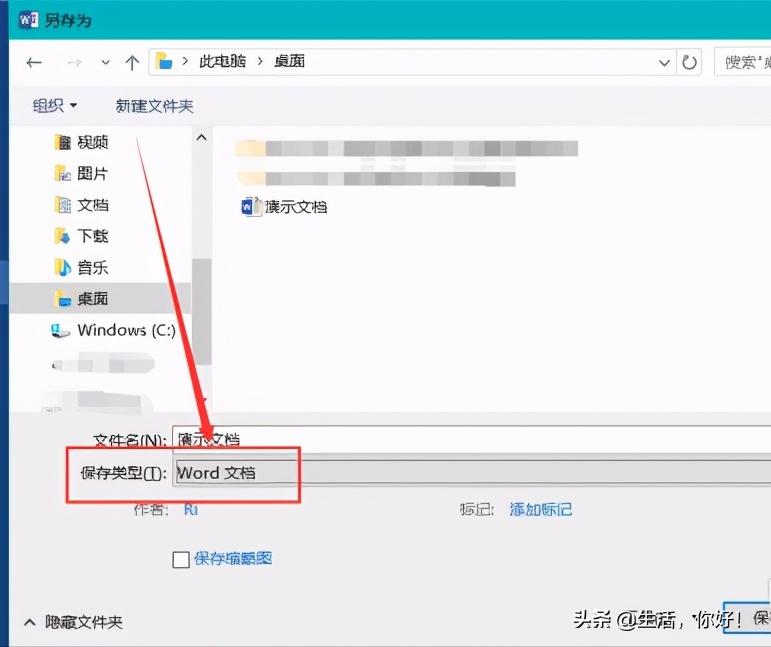Screen dimensions: 771x647
Task: Click the 文件名 input field
Action: pos(472,439)
